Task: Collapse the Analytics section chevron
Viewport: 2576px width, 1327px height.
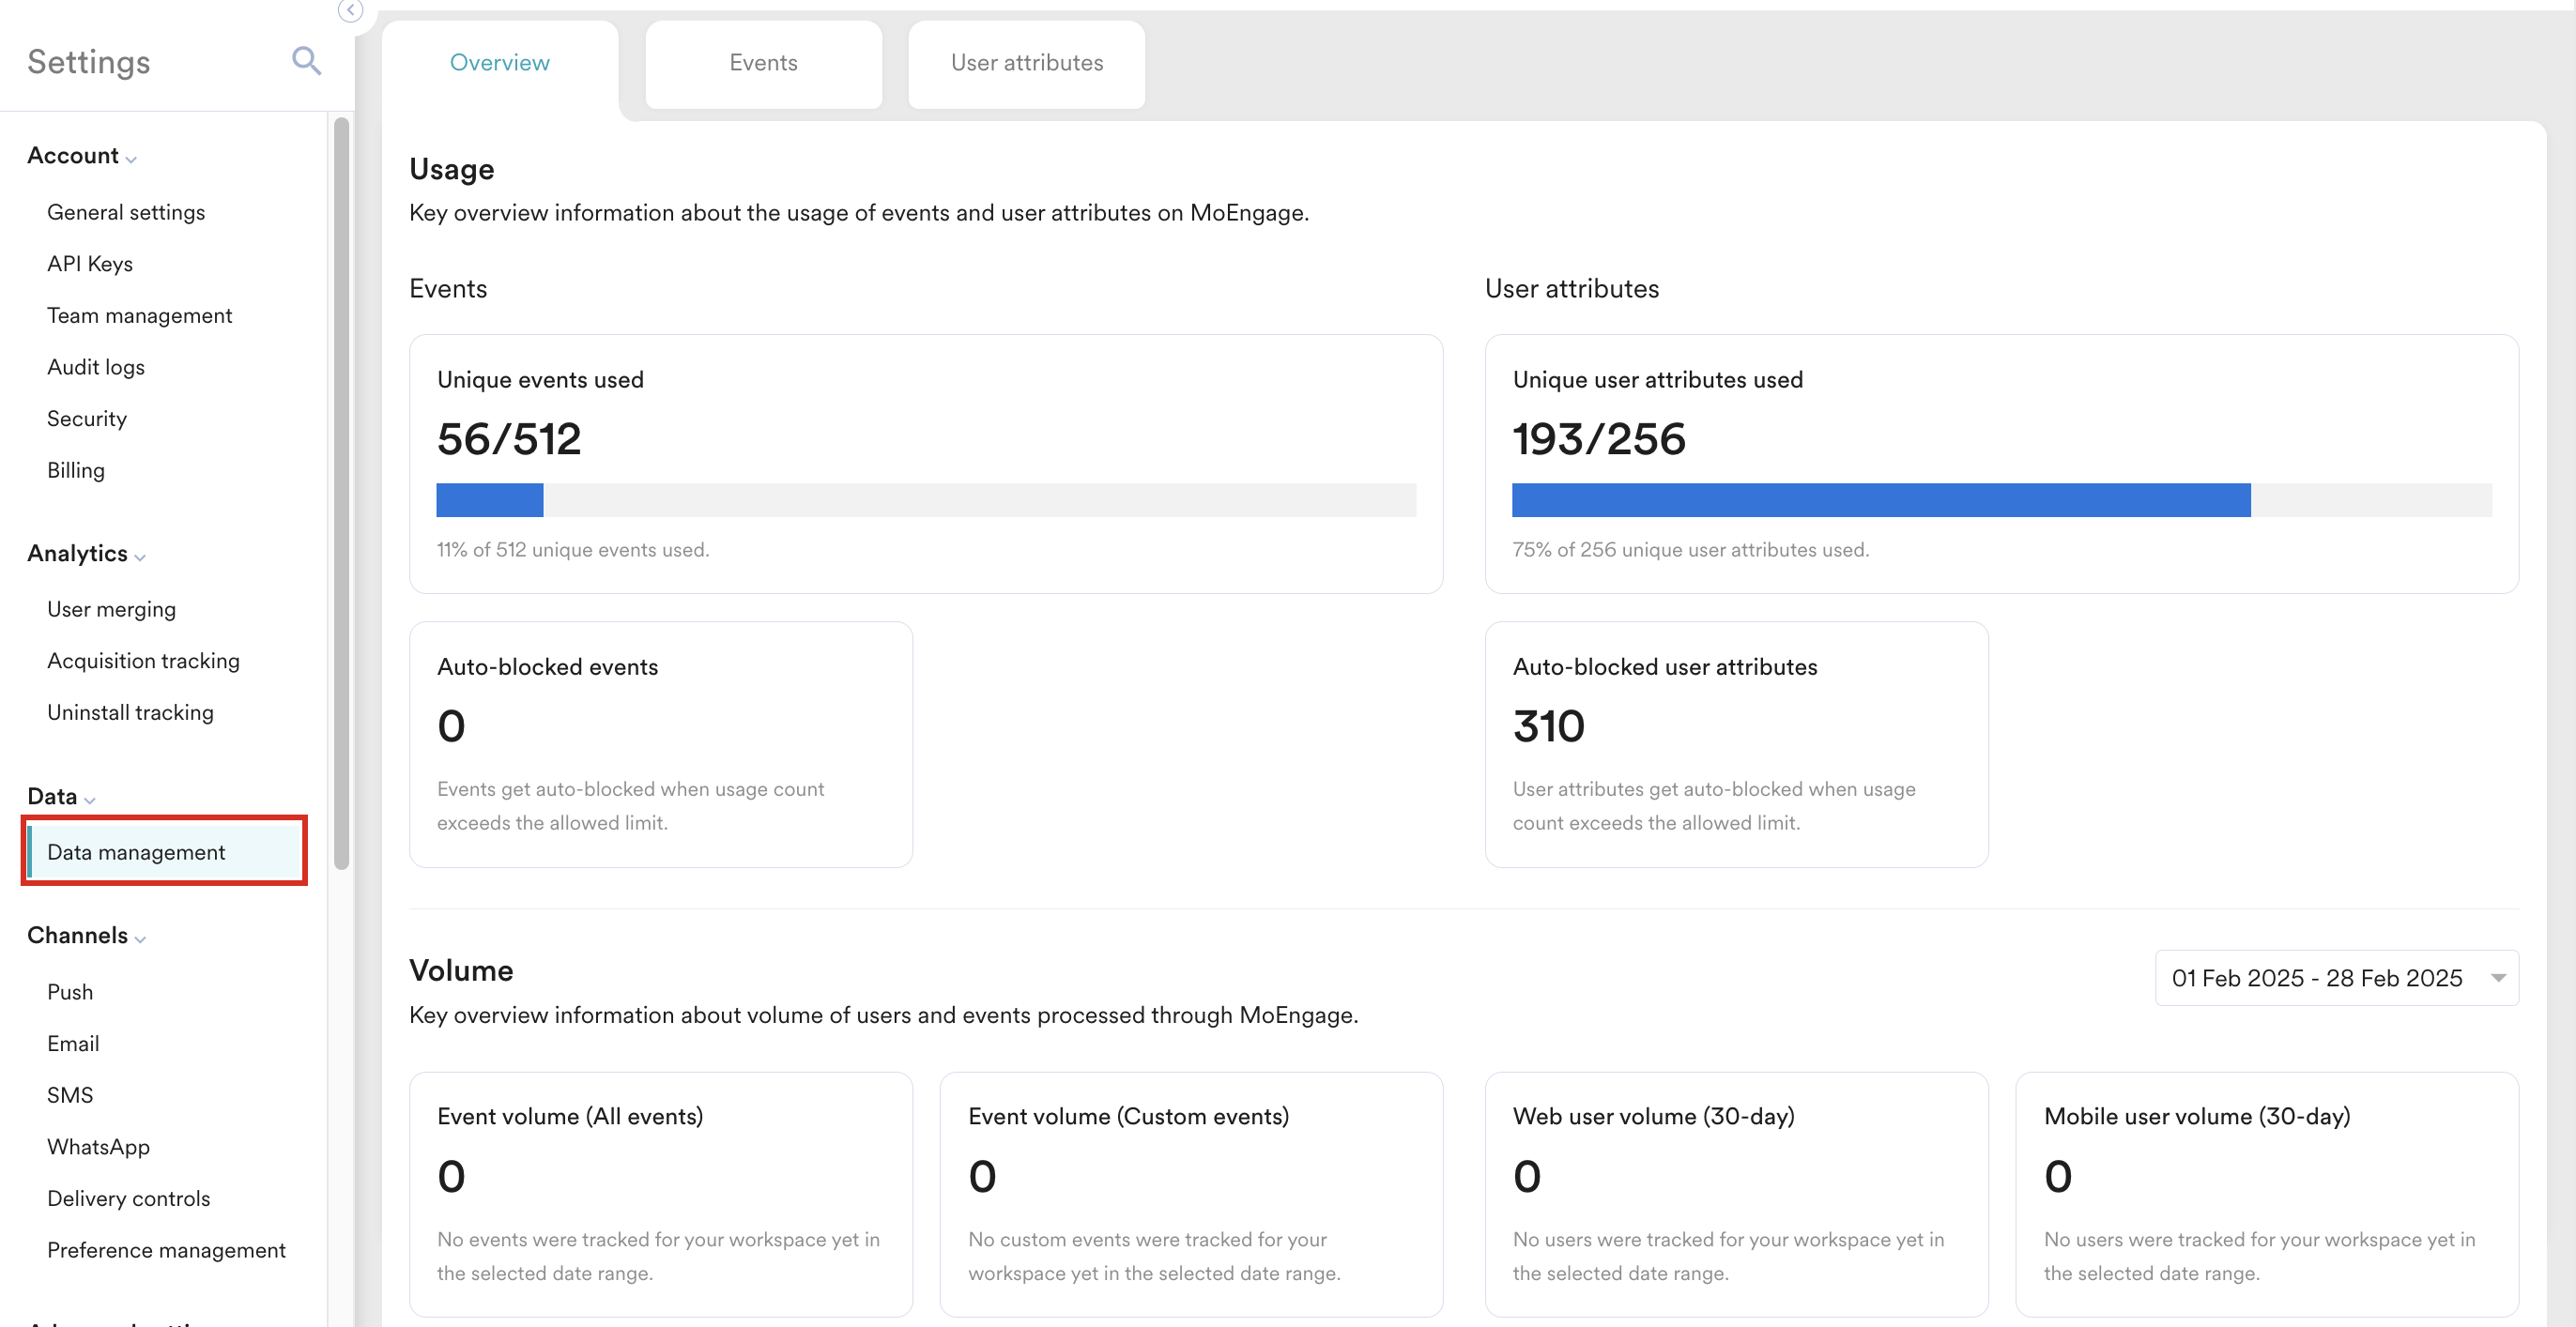Action: (x=140, y=557)
